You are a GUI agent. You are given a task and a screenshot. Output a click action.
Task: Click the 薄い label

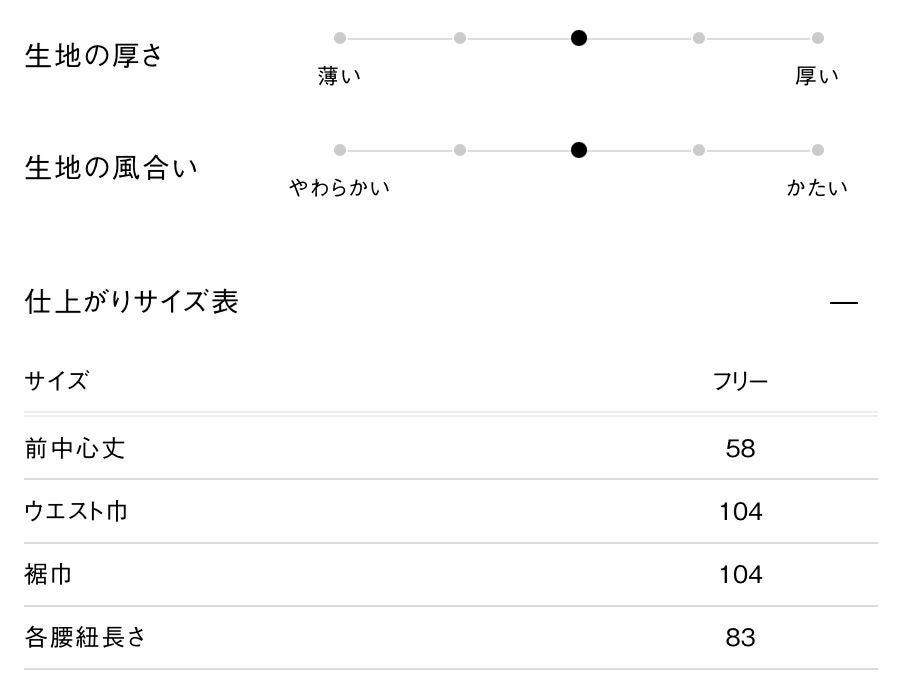340,76
